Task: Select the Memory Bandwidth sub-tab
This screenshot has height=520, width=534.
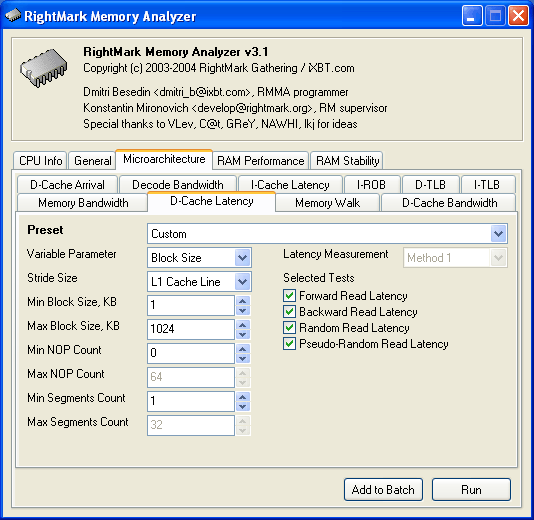Action: [83, 203]
